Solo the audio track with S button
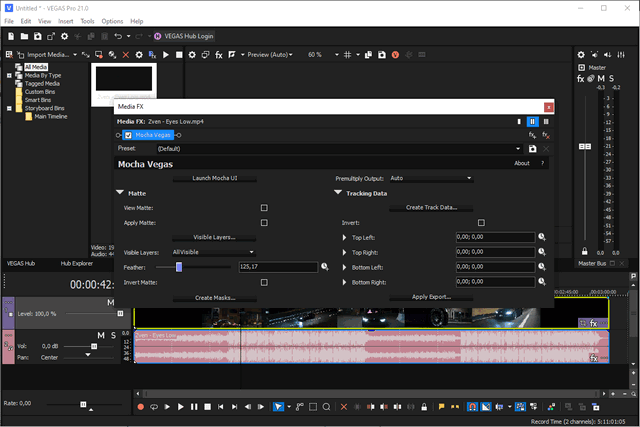This screenshot has height=427, width=640. click(x=113, y=335)
